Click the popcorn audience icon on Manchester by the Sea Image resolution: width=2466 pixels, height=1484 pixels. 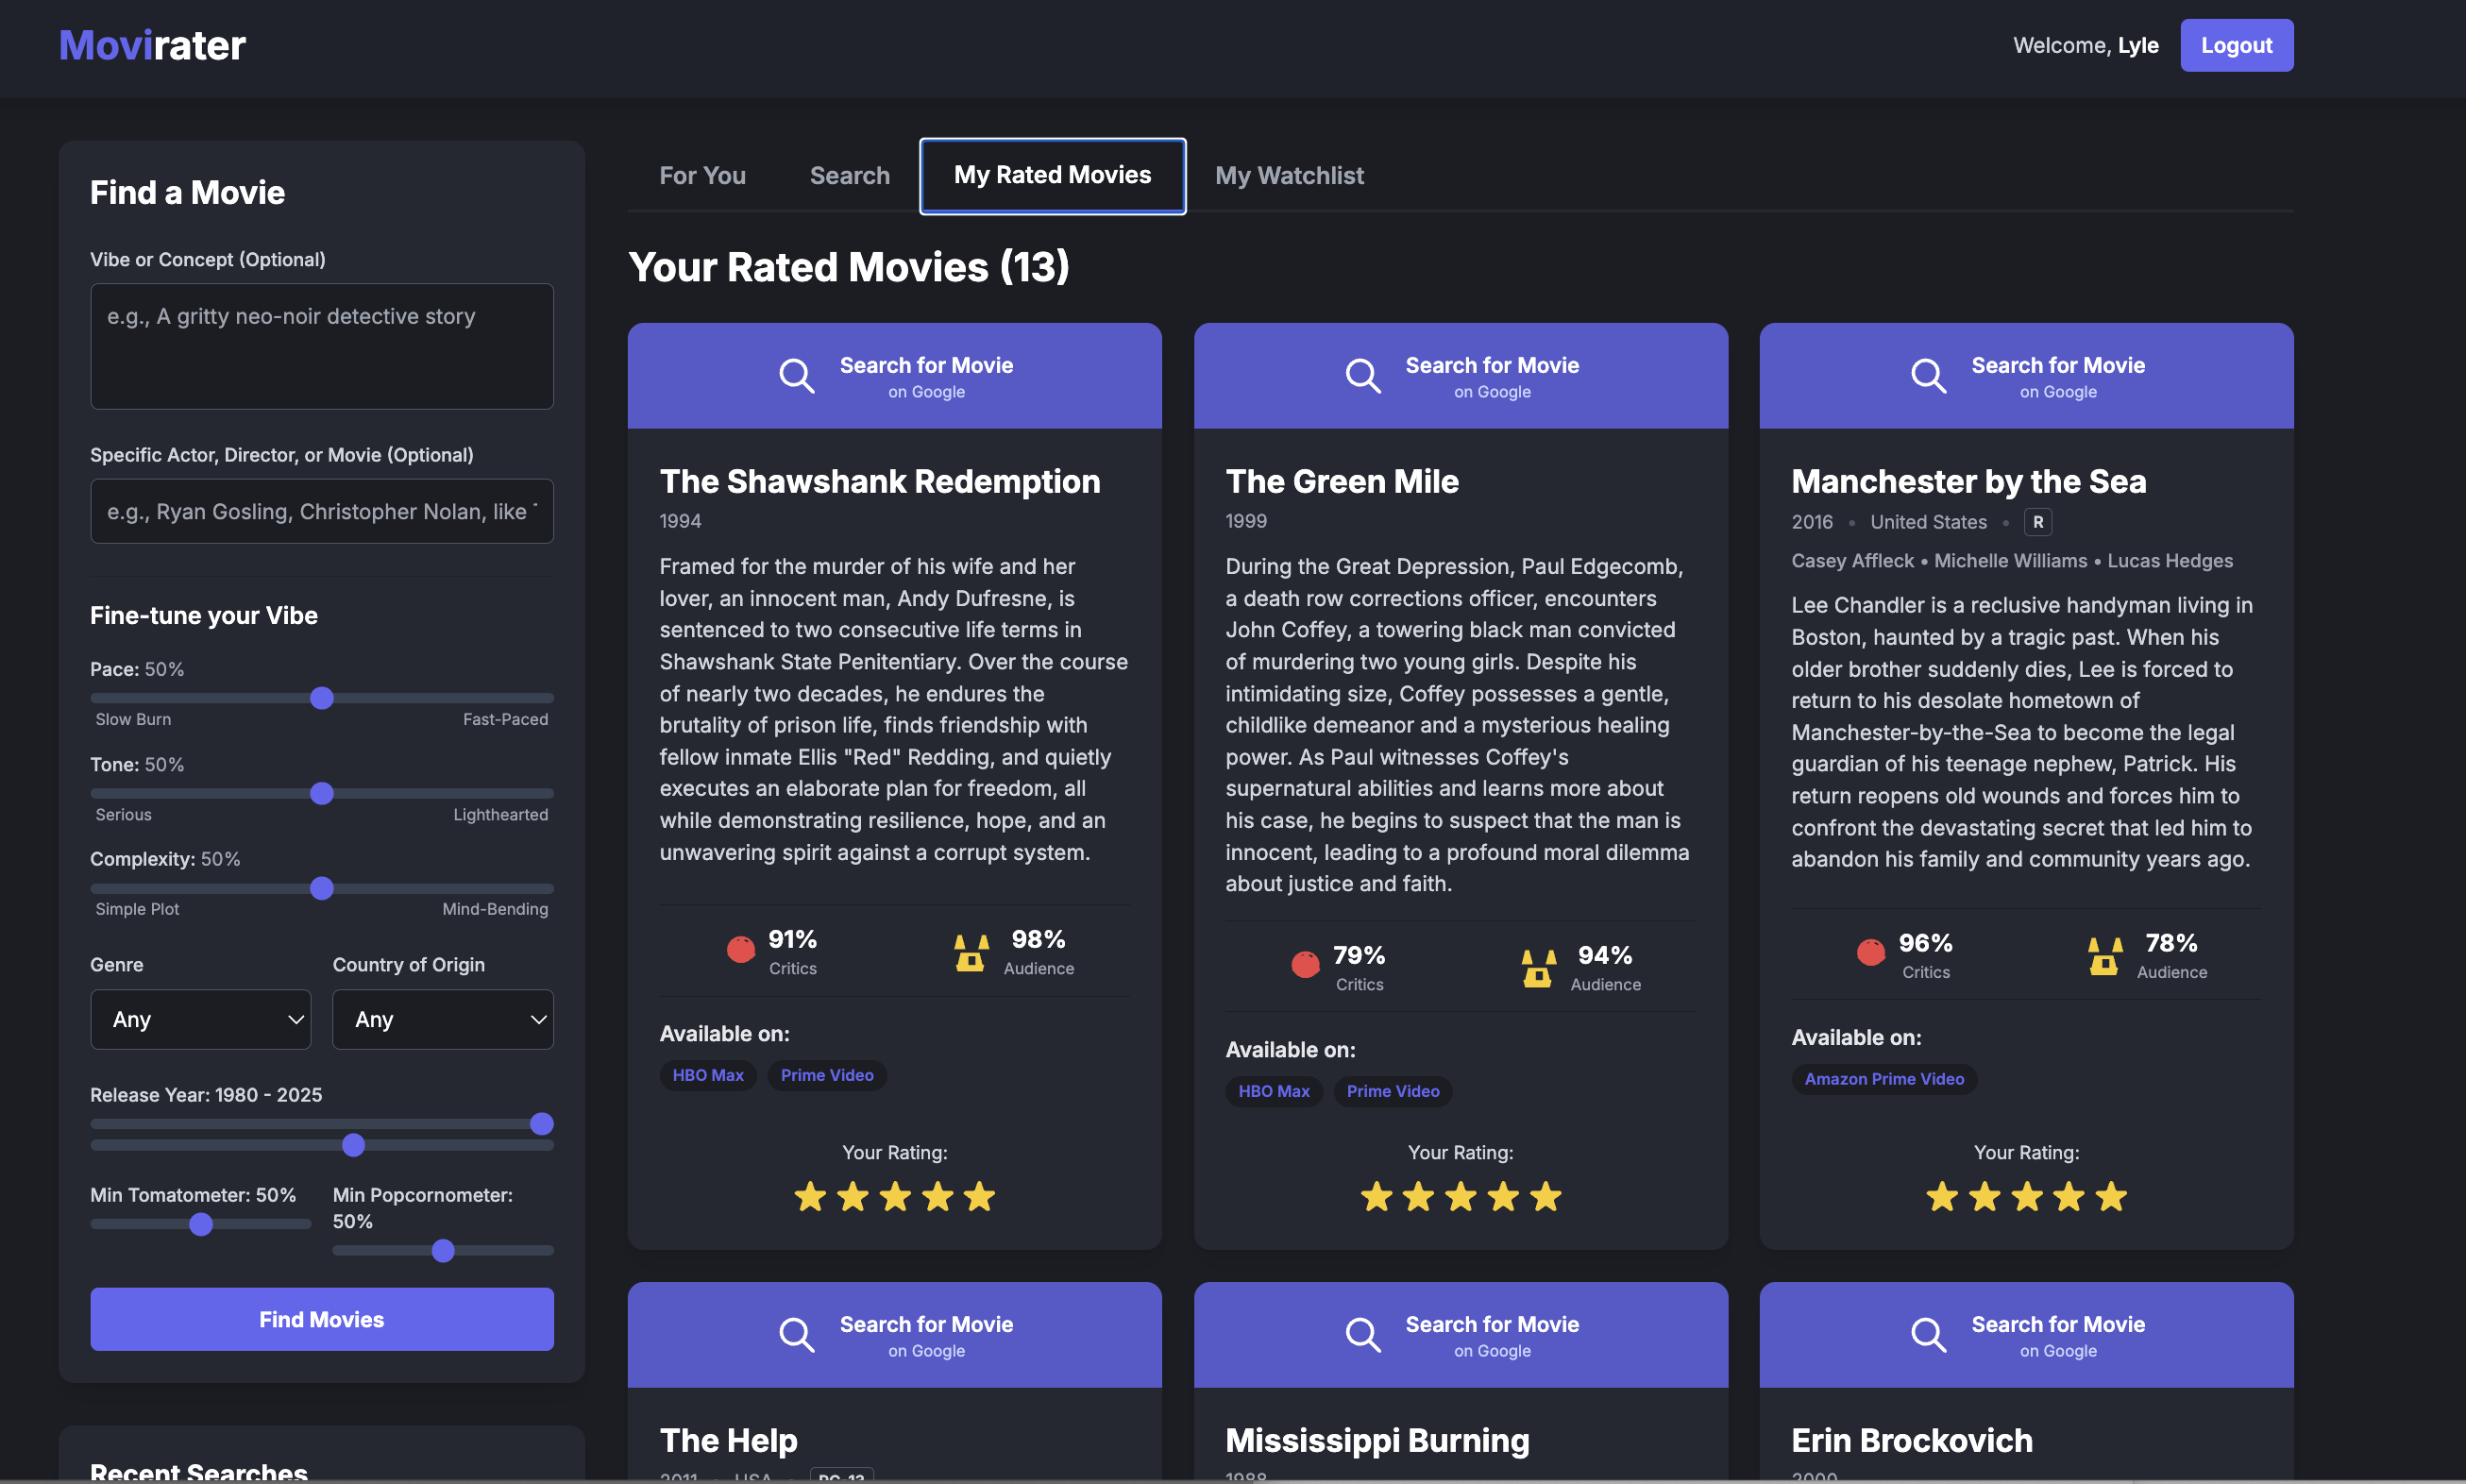pos(2103,954)
